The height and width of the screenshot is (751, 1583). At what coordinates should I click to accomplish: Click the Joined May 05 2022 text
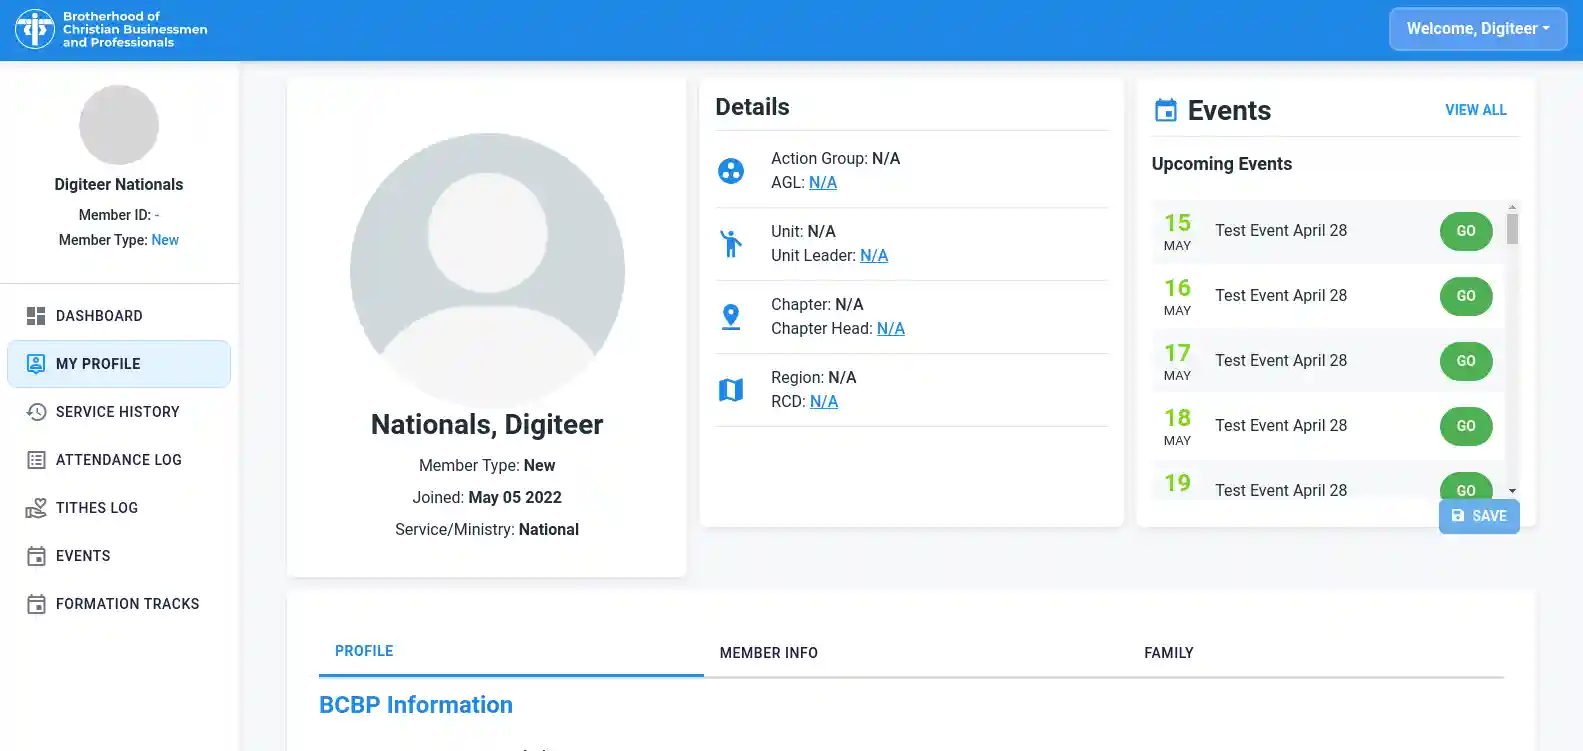point(487,498)
